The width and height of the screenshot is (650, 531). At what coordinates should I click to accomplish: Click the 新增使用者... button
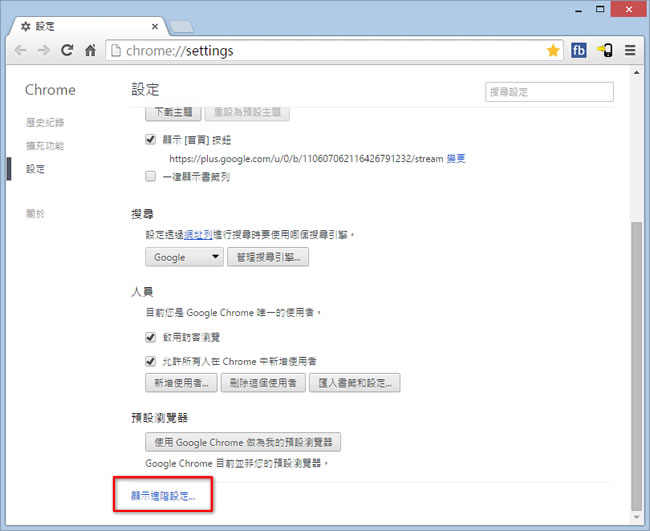(x=181, y=383)
